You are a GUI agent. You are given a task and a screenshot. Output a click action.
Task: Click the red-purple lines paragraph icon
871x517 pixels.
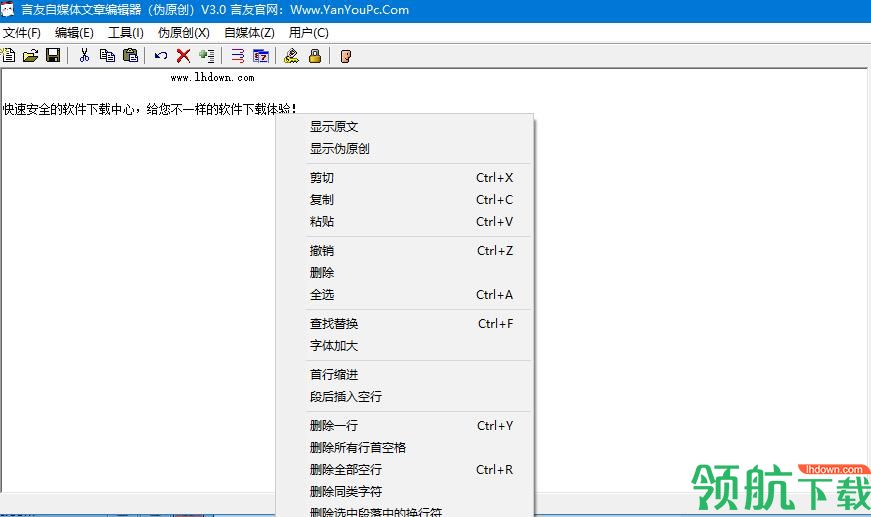click(x=238, y=56)
